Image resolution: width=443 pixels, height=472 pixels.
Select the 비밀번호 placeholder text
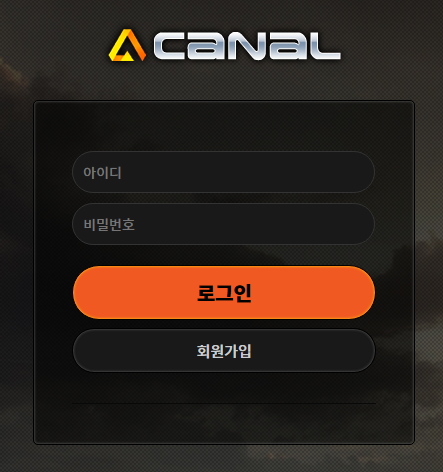click(x=109, y=224)
